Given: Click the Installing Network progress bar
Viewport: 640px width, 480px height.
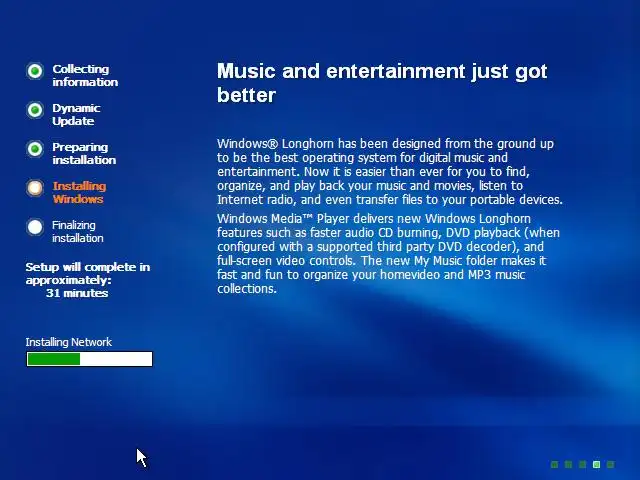Looking at the screenshot, I should tap(89, 359).
